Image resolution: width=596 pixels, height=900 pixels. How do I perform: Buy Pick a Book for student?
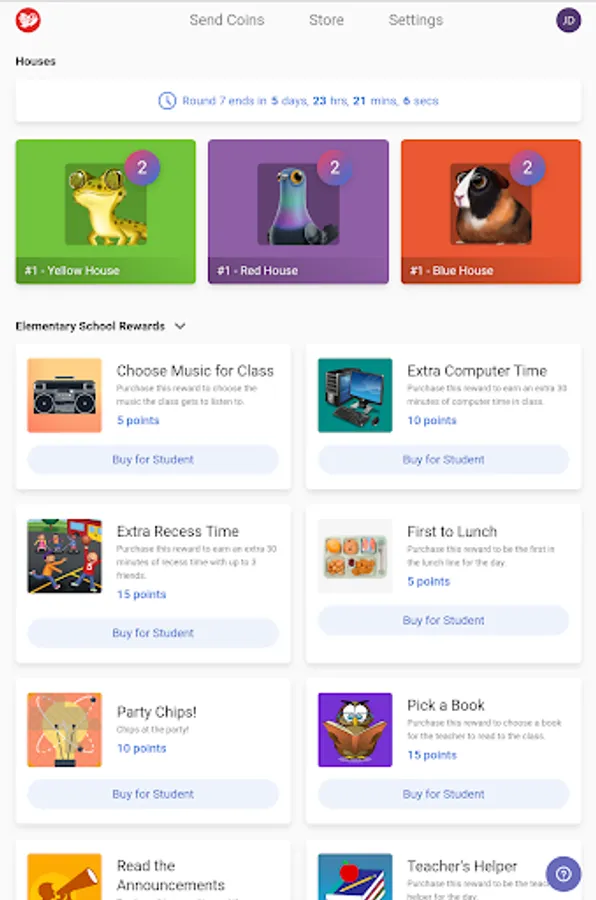(444, 794)
